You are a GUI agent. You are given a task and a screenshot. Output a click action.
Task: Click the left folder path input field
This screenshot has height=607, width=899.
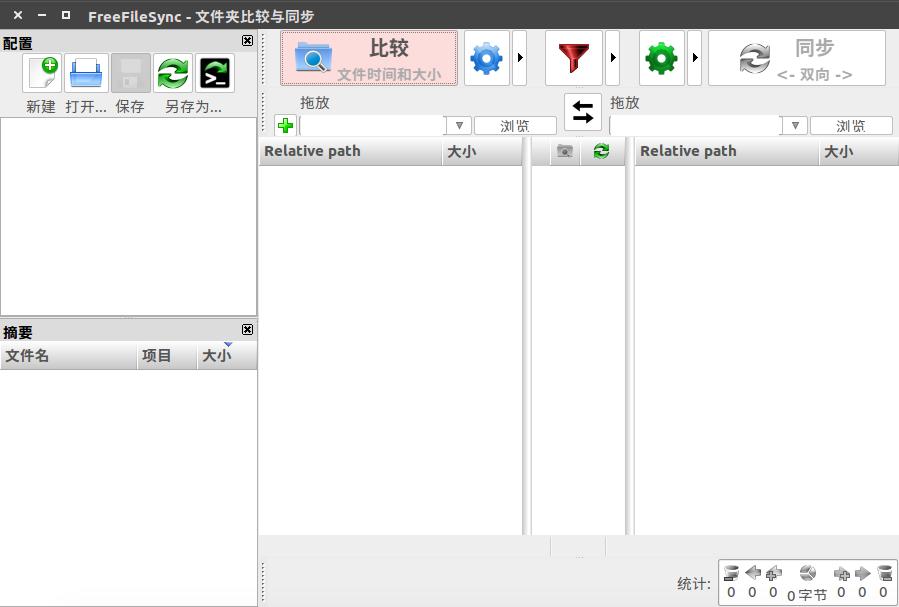(x=372, y=125)
